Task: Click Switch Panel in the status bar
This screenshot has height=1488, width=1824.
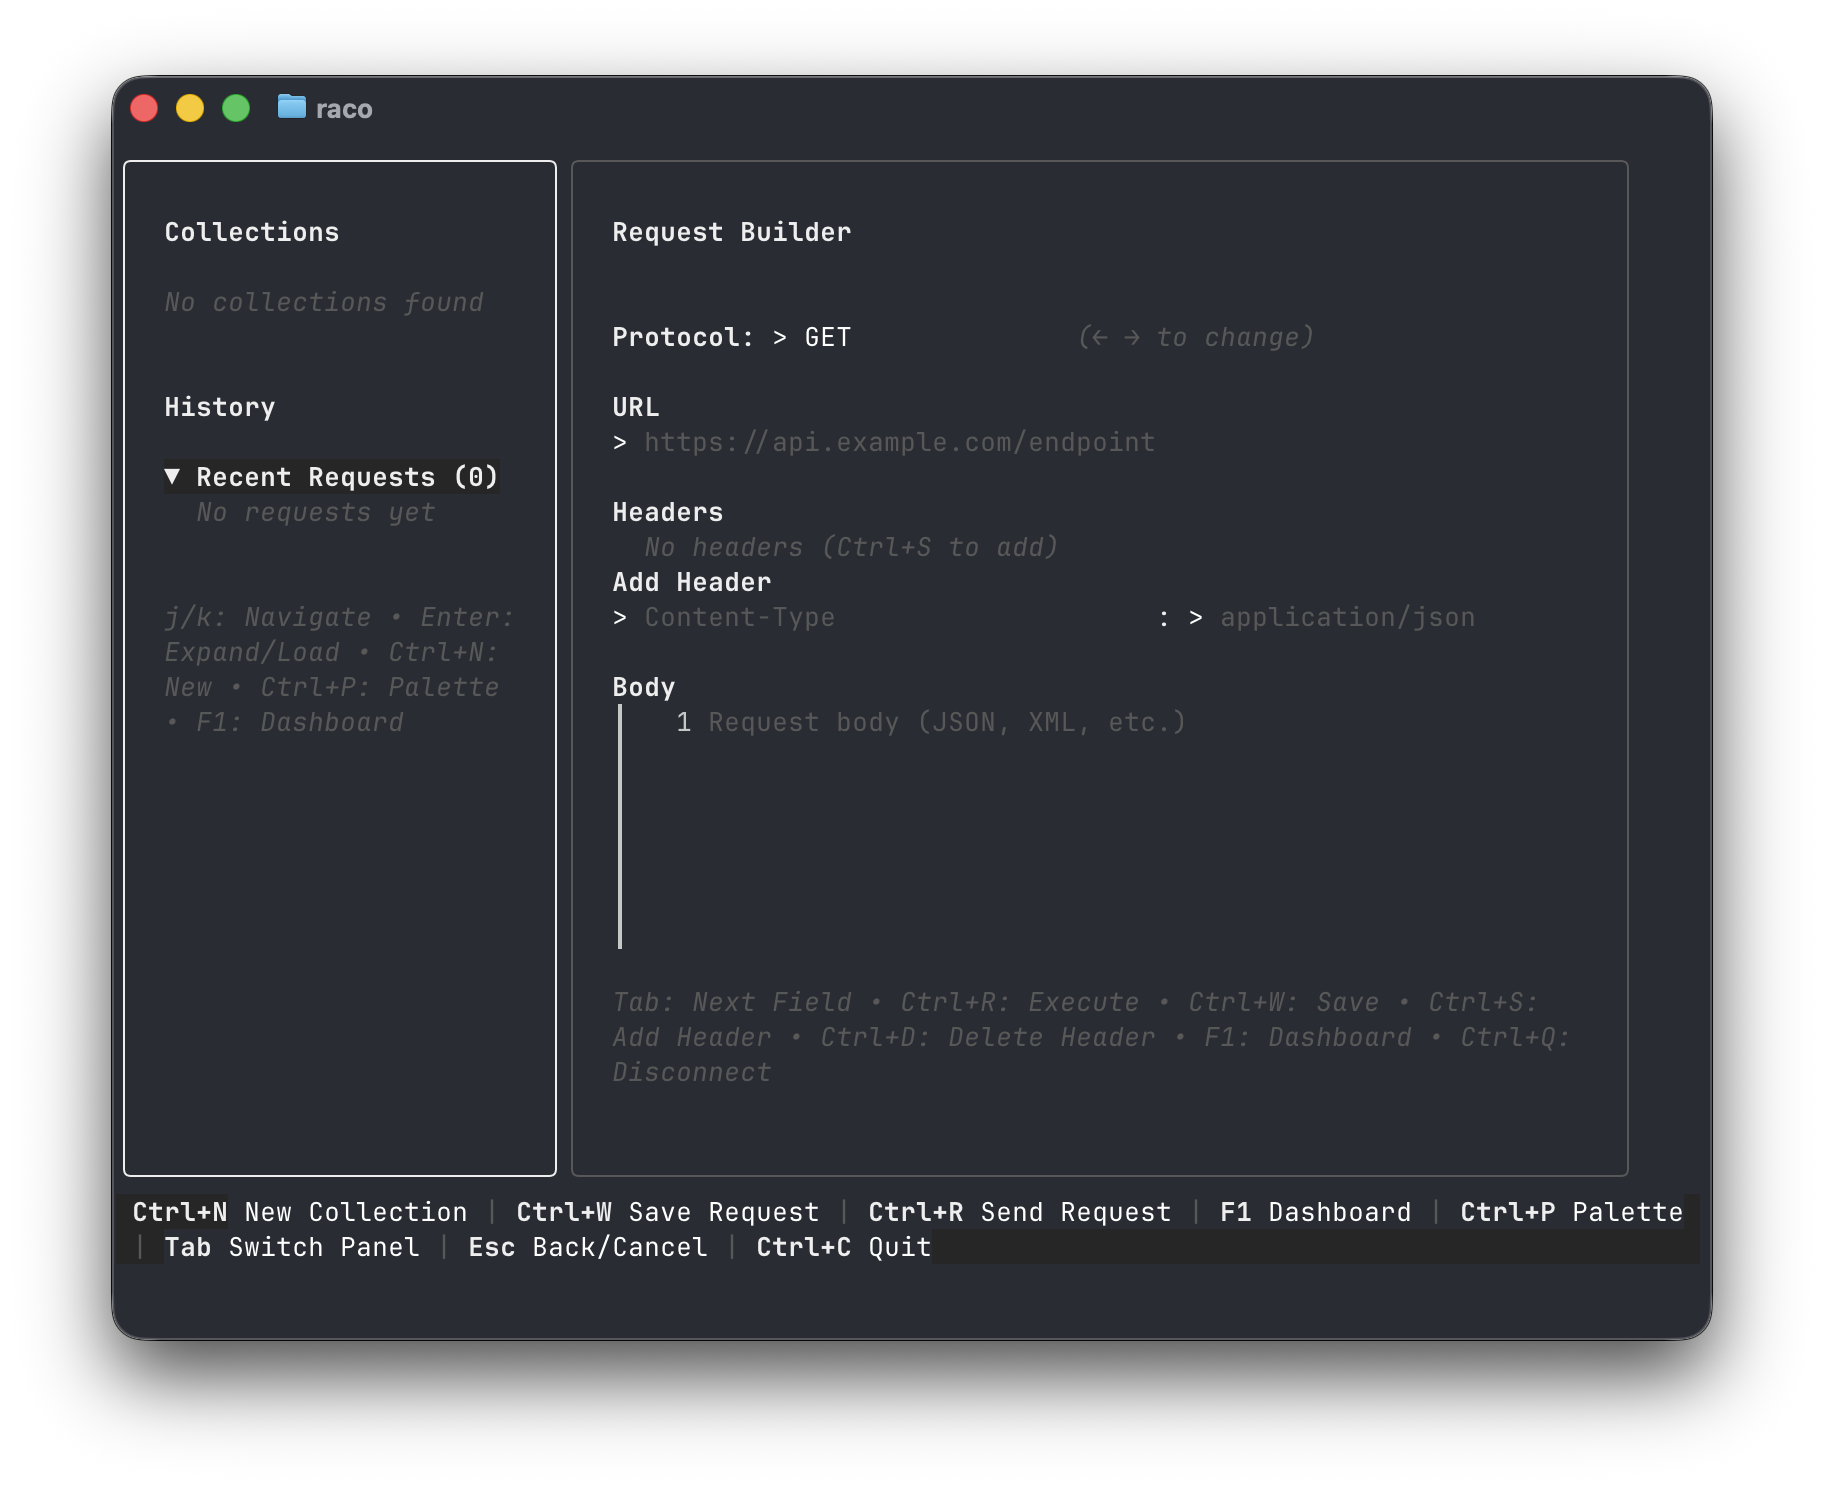Action: pos(291,1247)
